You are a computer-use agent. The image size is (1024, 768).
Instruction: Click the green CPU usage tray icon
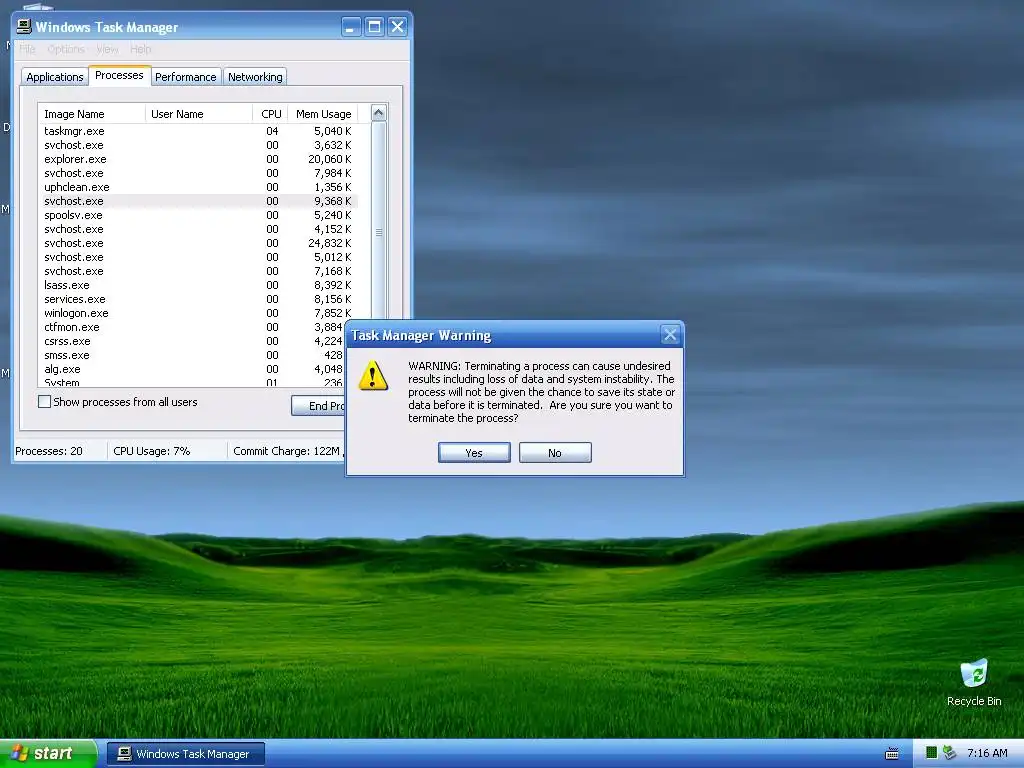[931, 753]
